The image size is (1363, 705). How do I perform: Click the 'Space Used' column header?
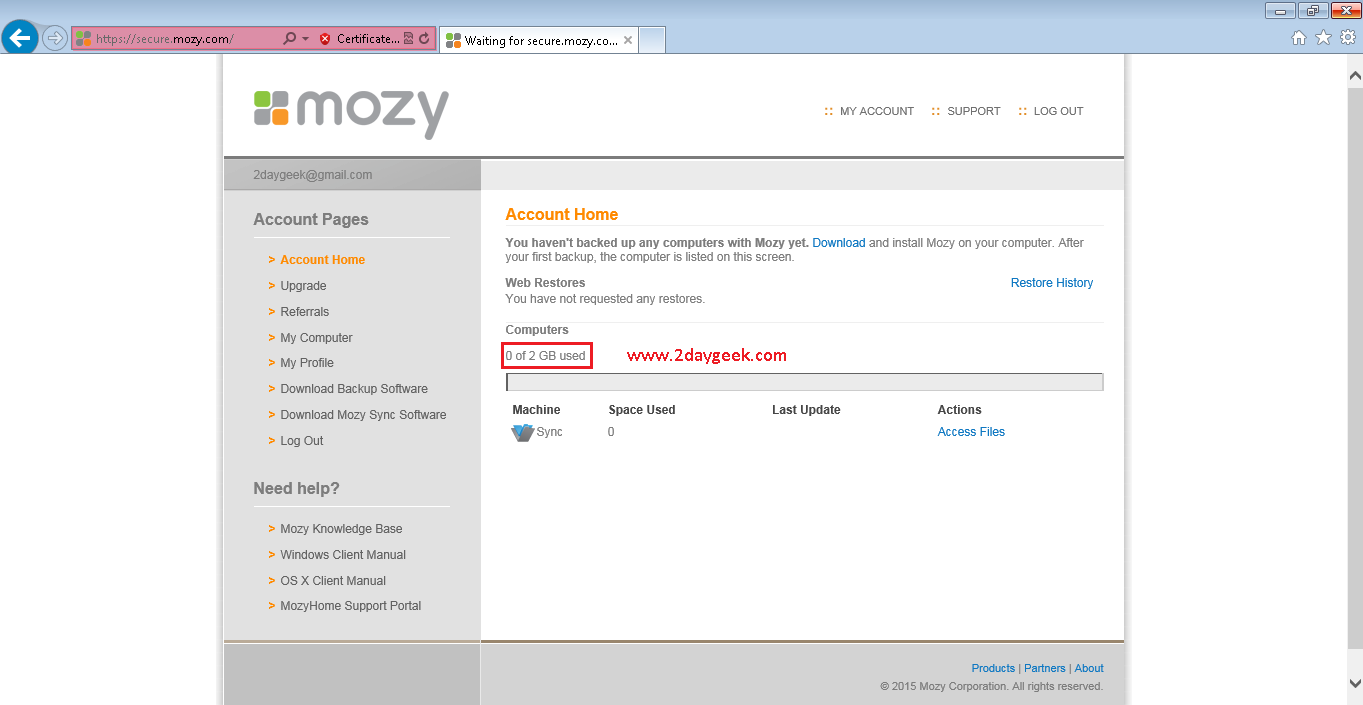[x=642, y=410]
